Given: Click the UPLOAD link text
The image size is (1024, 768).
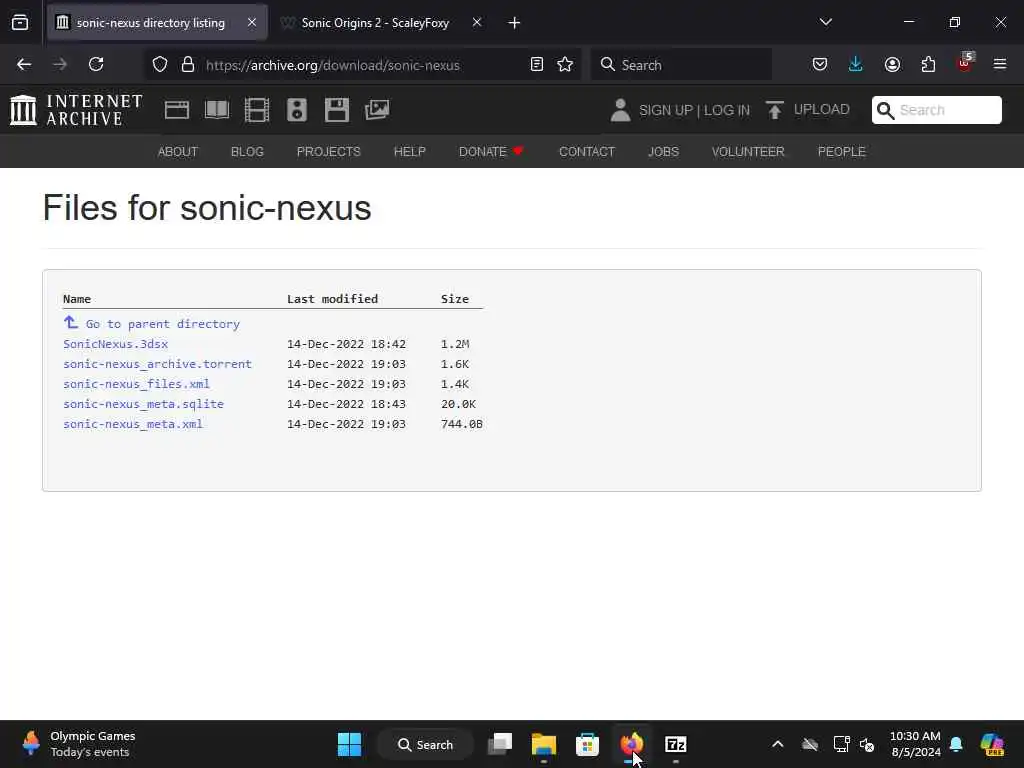Looking at the screenshot, I should [822, 110].
